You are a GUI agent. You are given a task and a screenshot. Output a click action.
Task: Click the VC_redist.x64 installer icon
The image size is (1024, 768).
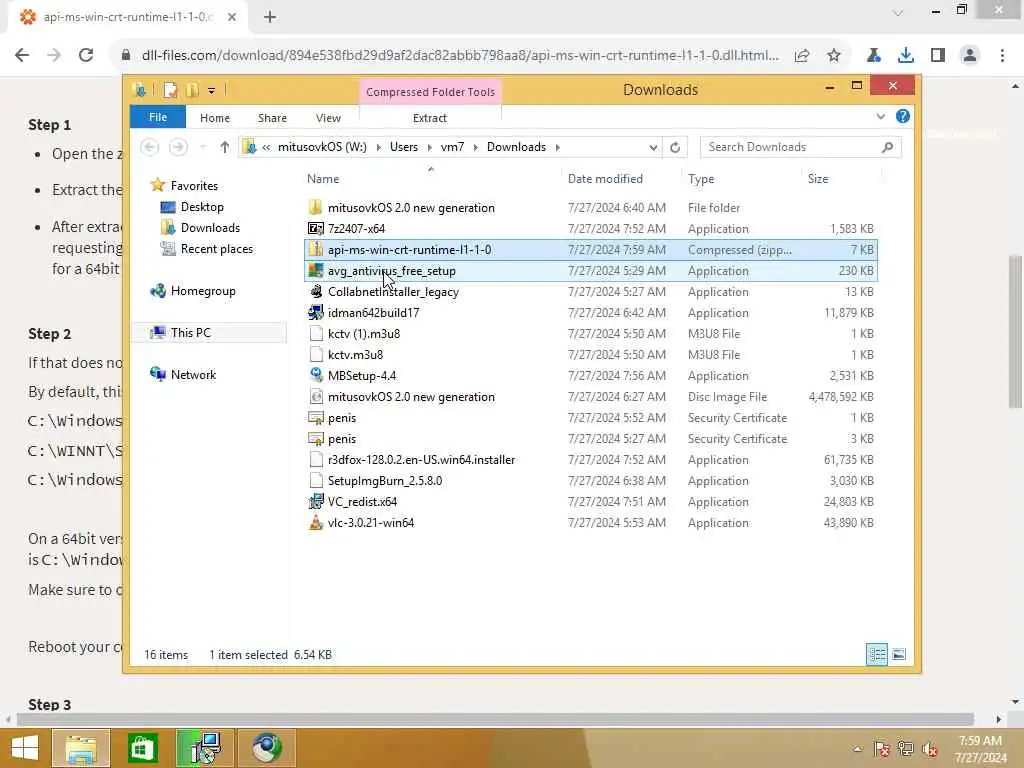click(316, 502)
